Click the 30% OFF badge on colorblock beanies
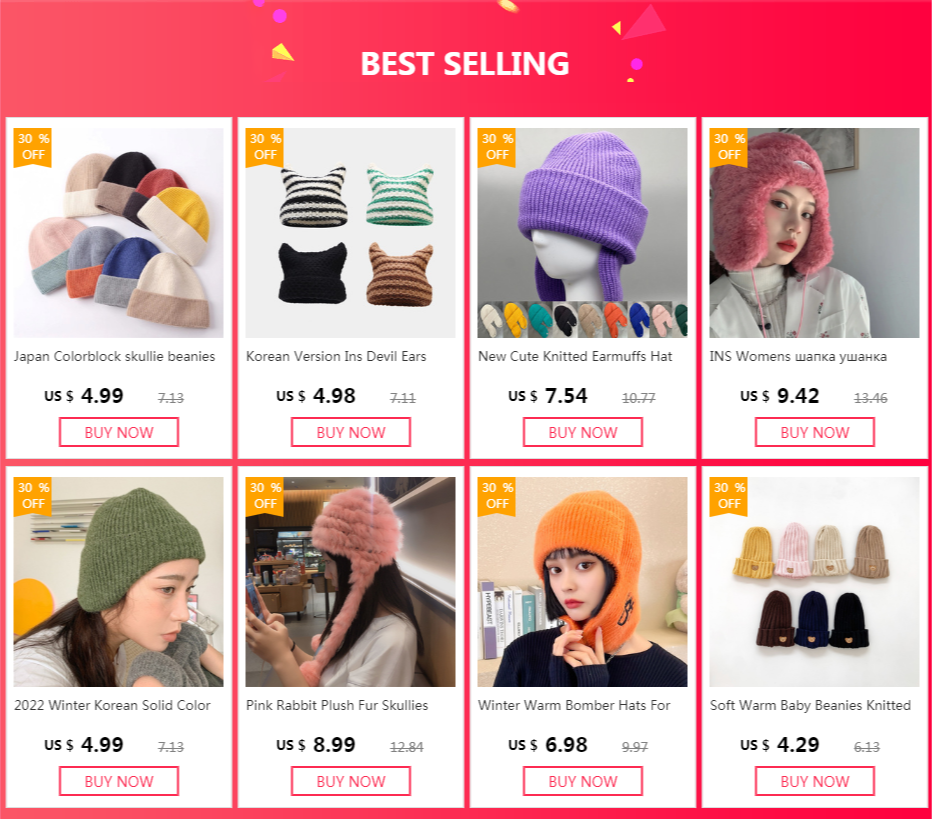 tap(33, 146)
